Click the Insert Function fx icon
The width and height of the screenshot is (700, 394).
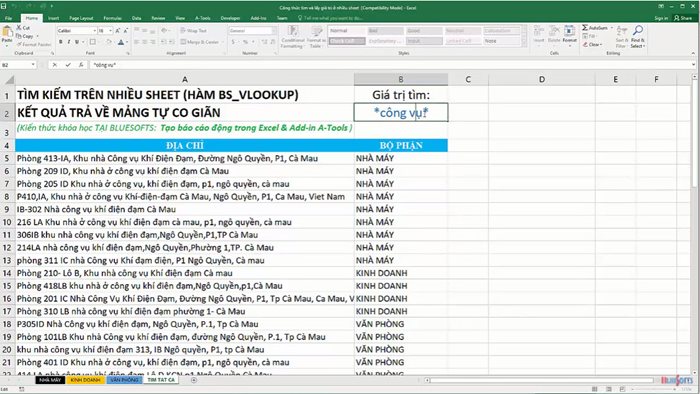click(x=81, y=65)
